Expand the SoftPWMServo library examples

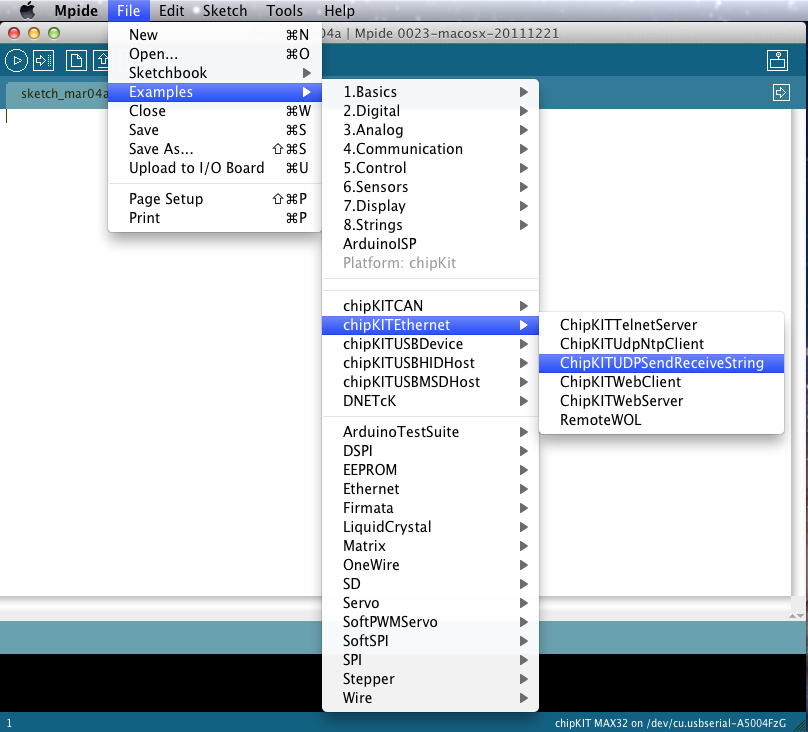[430, 622]
